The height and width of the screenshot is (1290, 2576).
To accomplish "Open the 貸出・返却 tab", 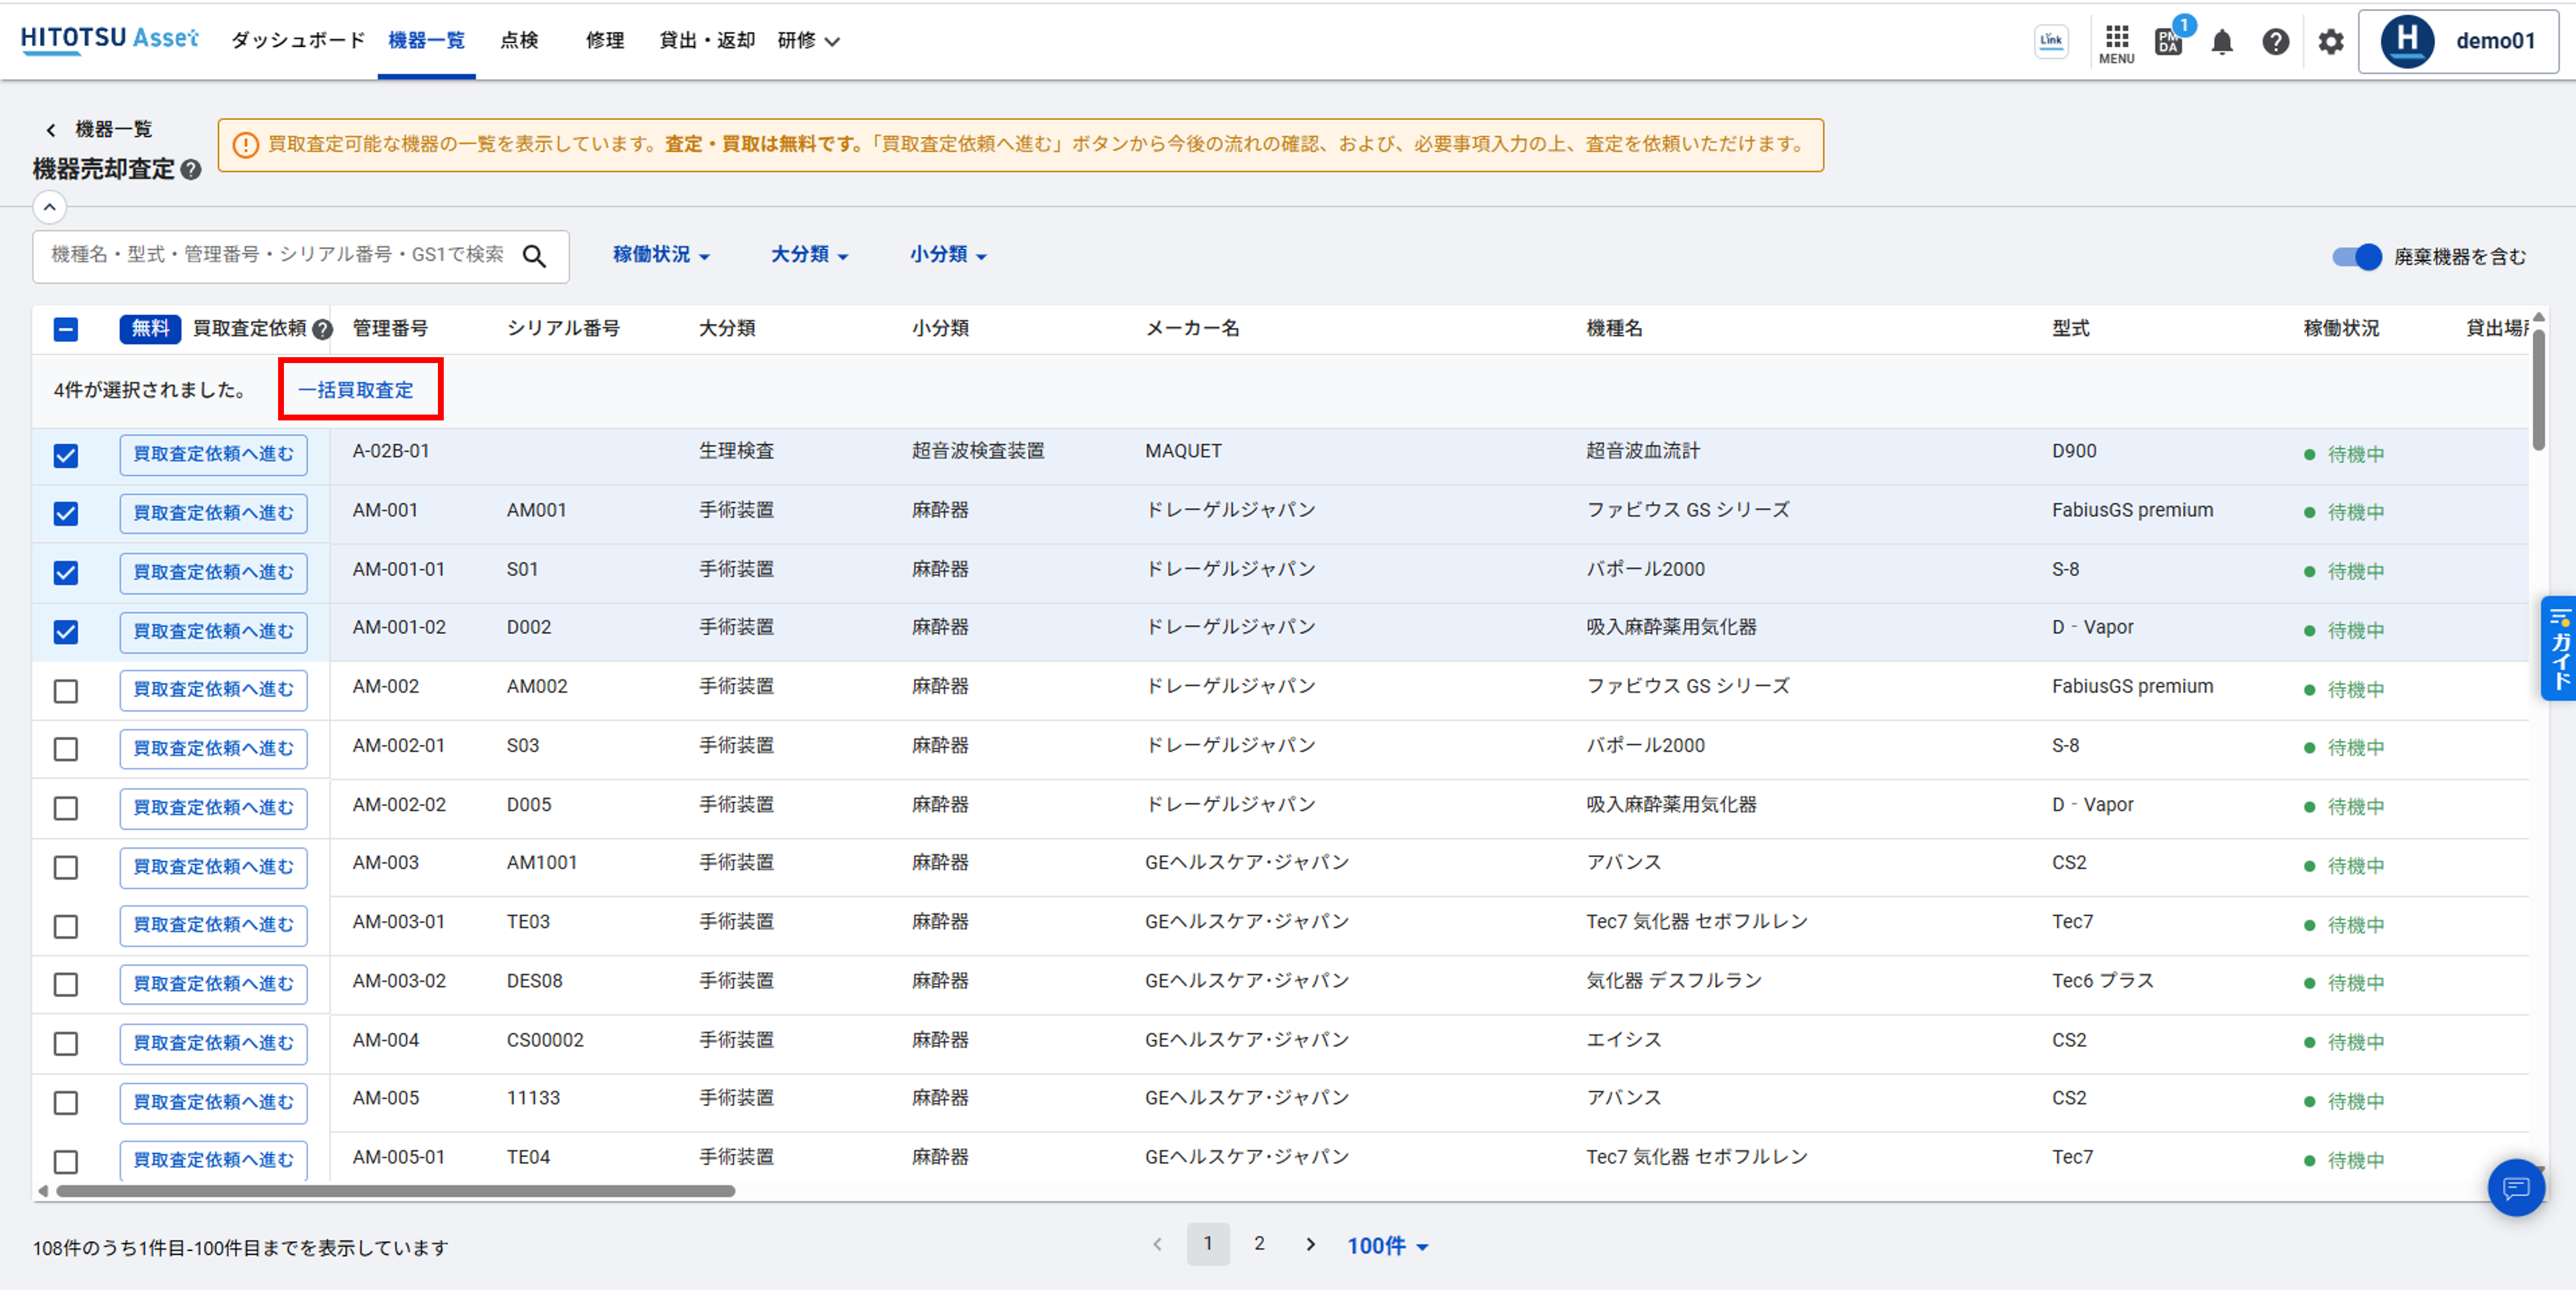I will [x=707, y=41].
